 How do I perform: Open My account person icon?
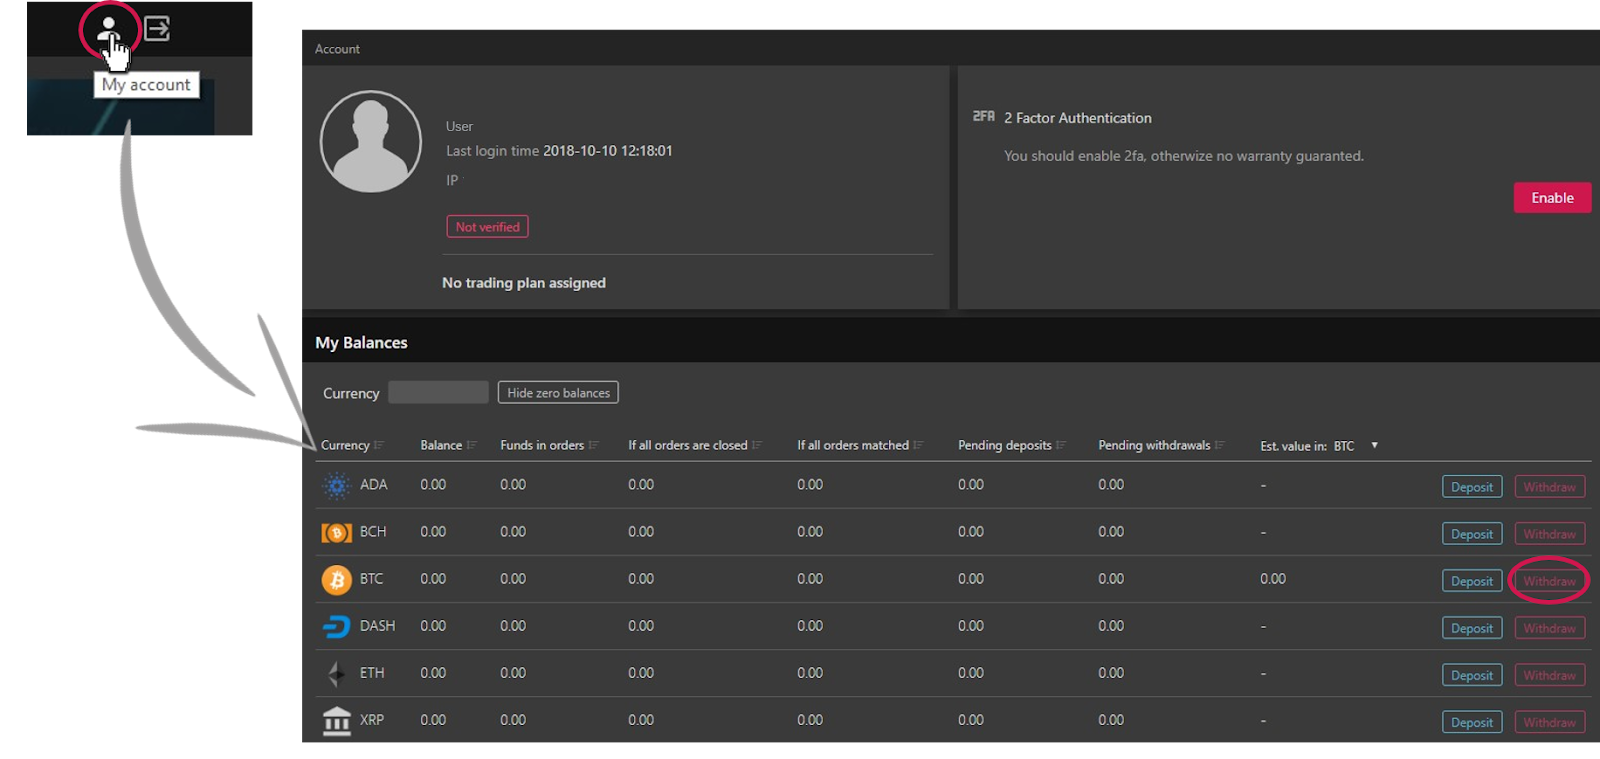click(108, 31)
